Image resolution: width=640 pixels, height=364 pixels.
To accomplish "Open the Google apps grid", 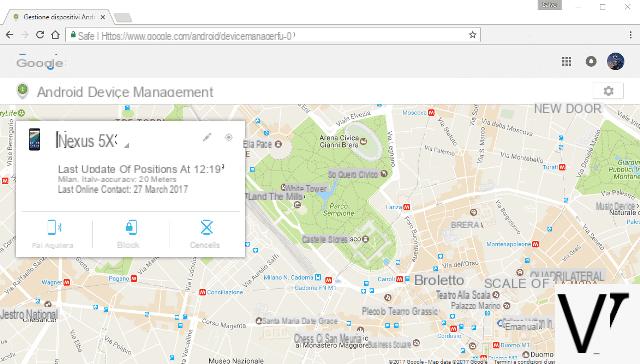I will [566, 62].
